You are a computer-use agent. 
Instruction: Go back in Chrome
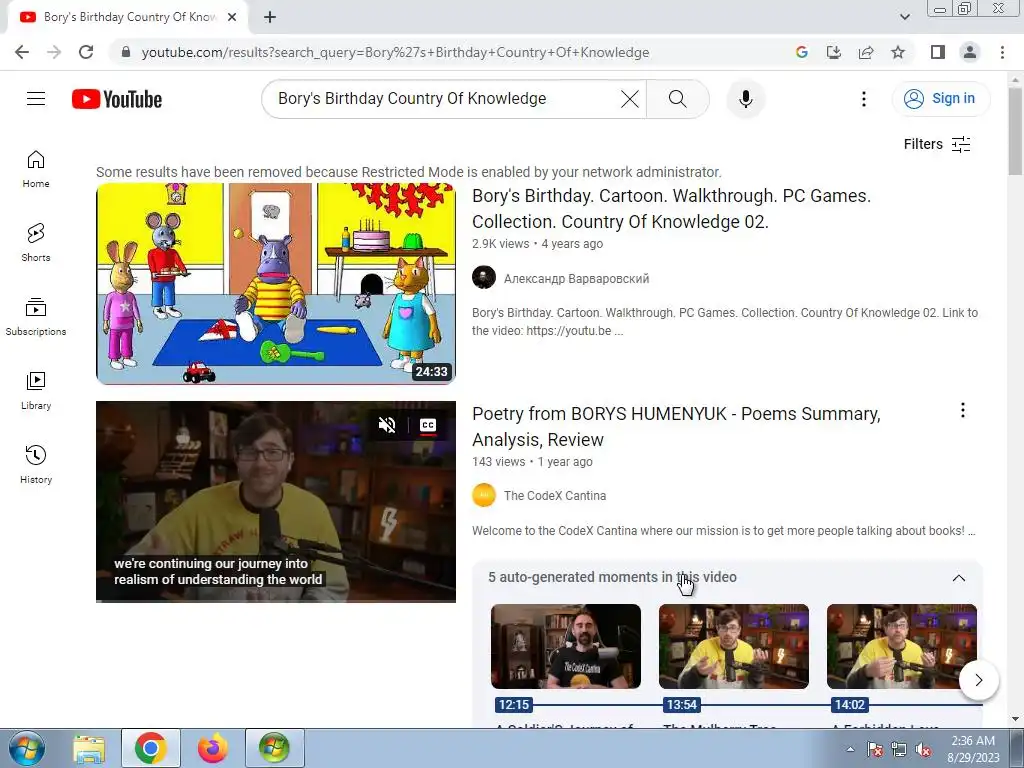click(22, 52)
